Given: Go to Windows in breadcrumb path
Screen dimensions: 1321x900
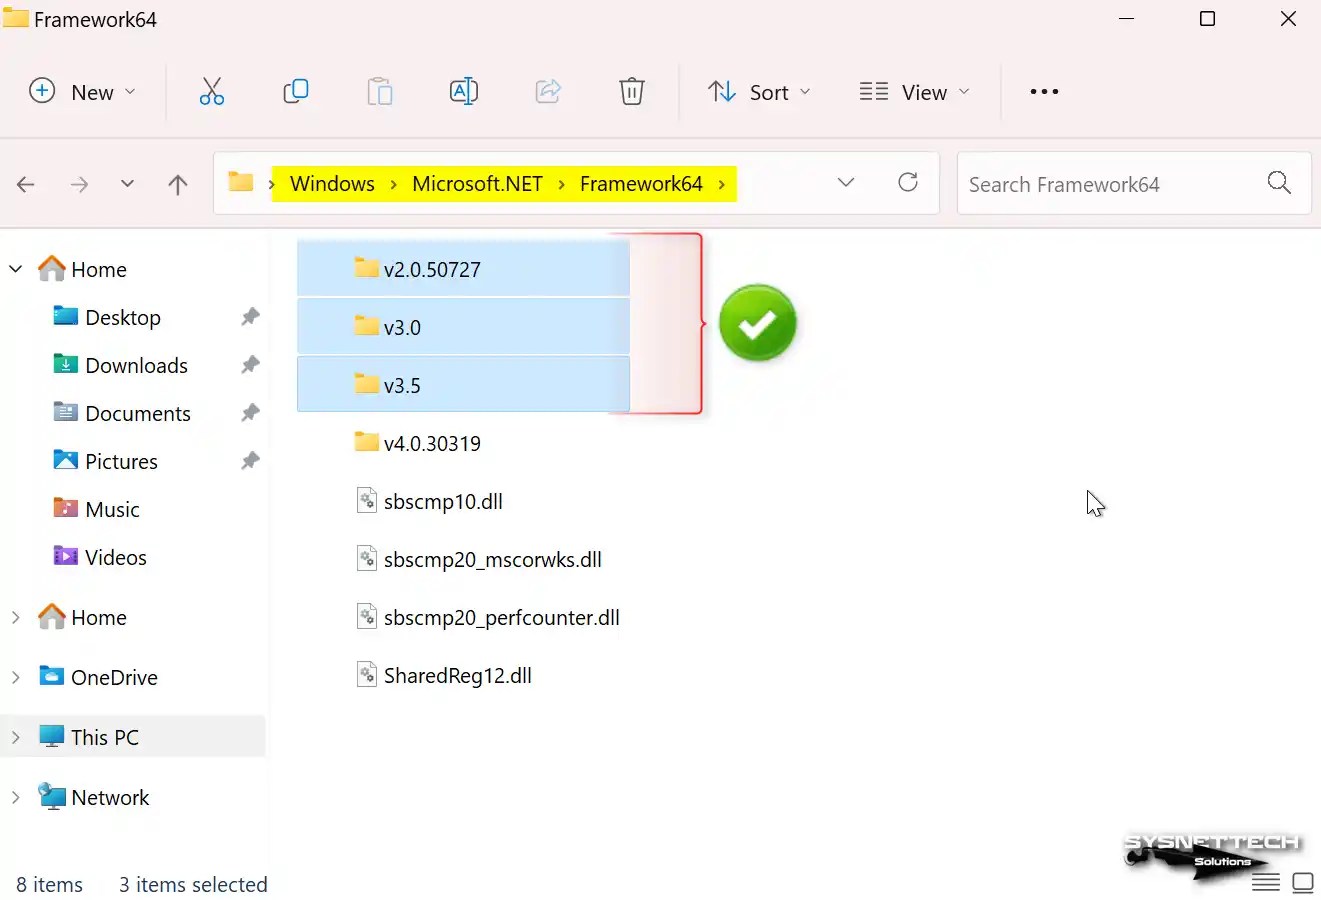Looking at the screenshot, I should (332, 184).
